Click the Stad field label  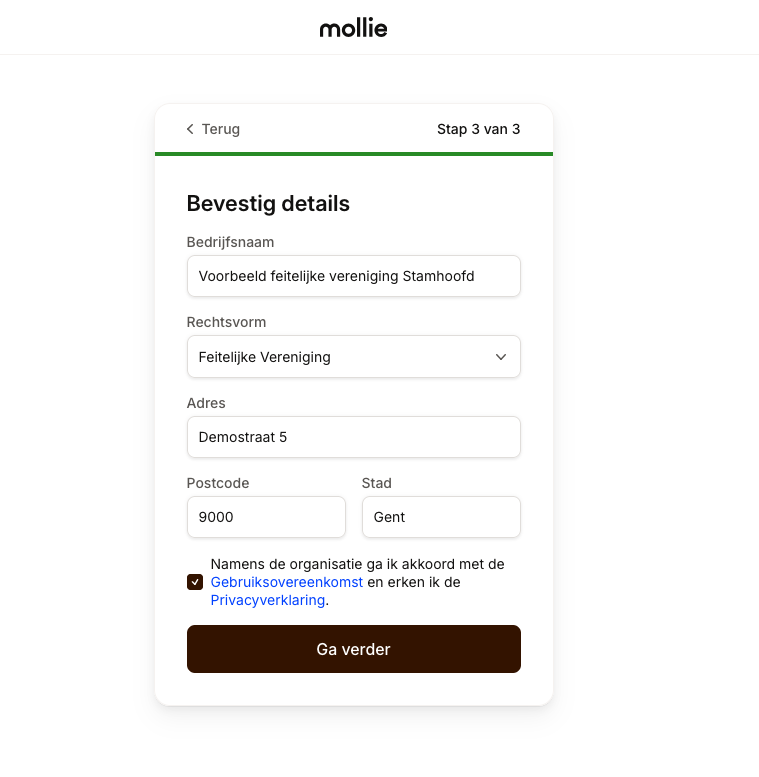(375, 483)
